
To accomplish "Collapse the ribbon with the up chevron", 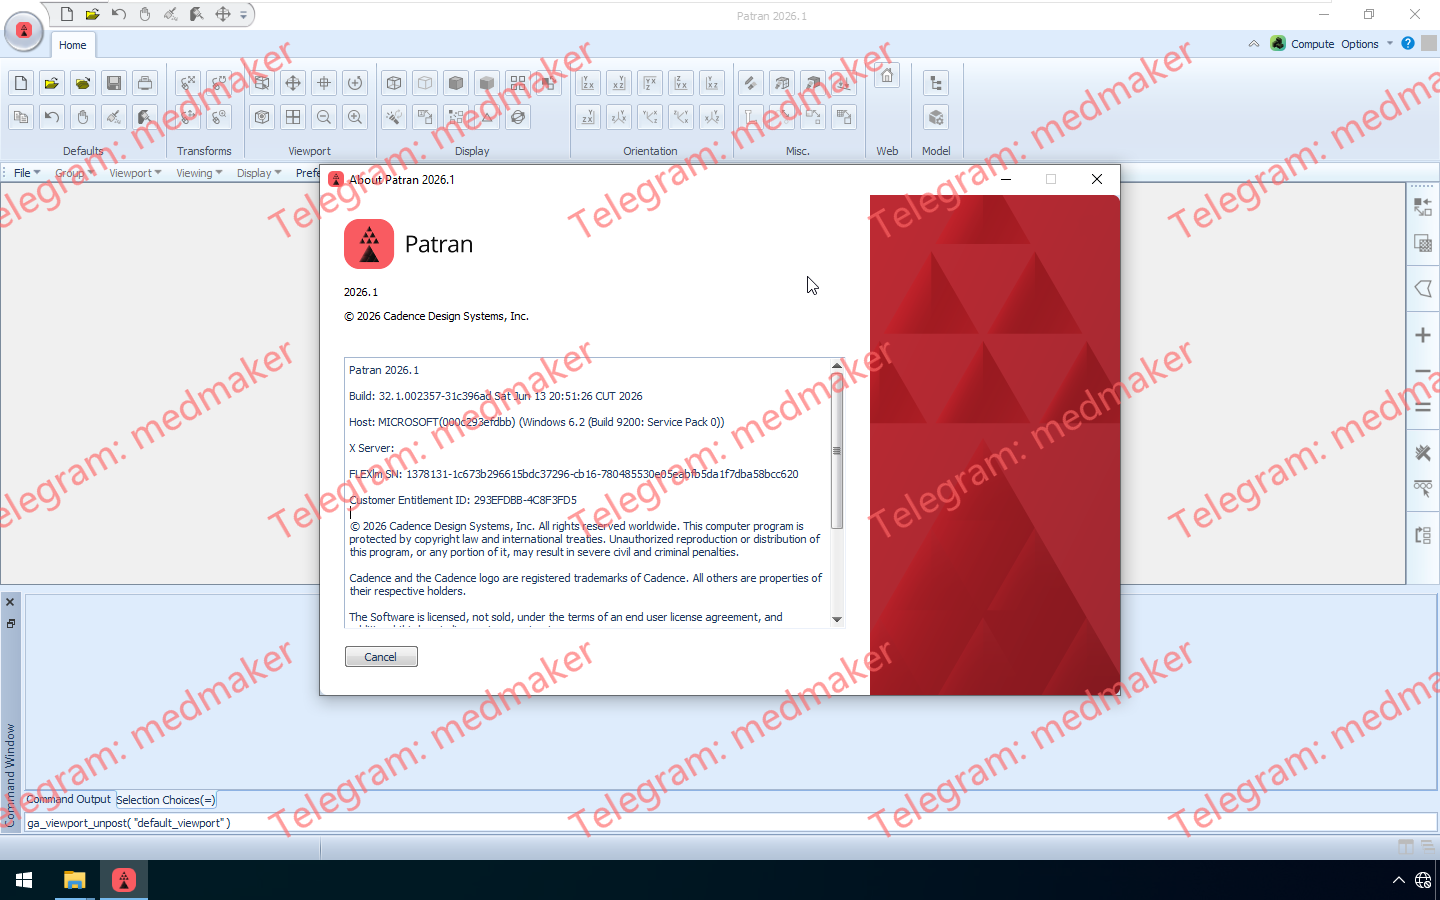I will 1254,44.
